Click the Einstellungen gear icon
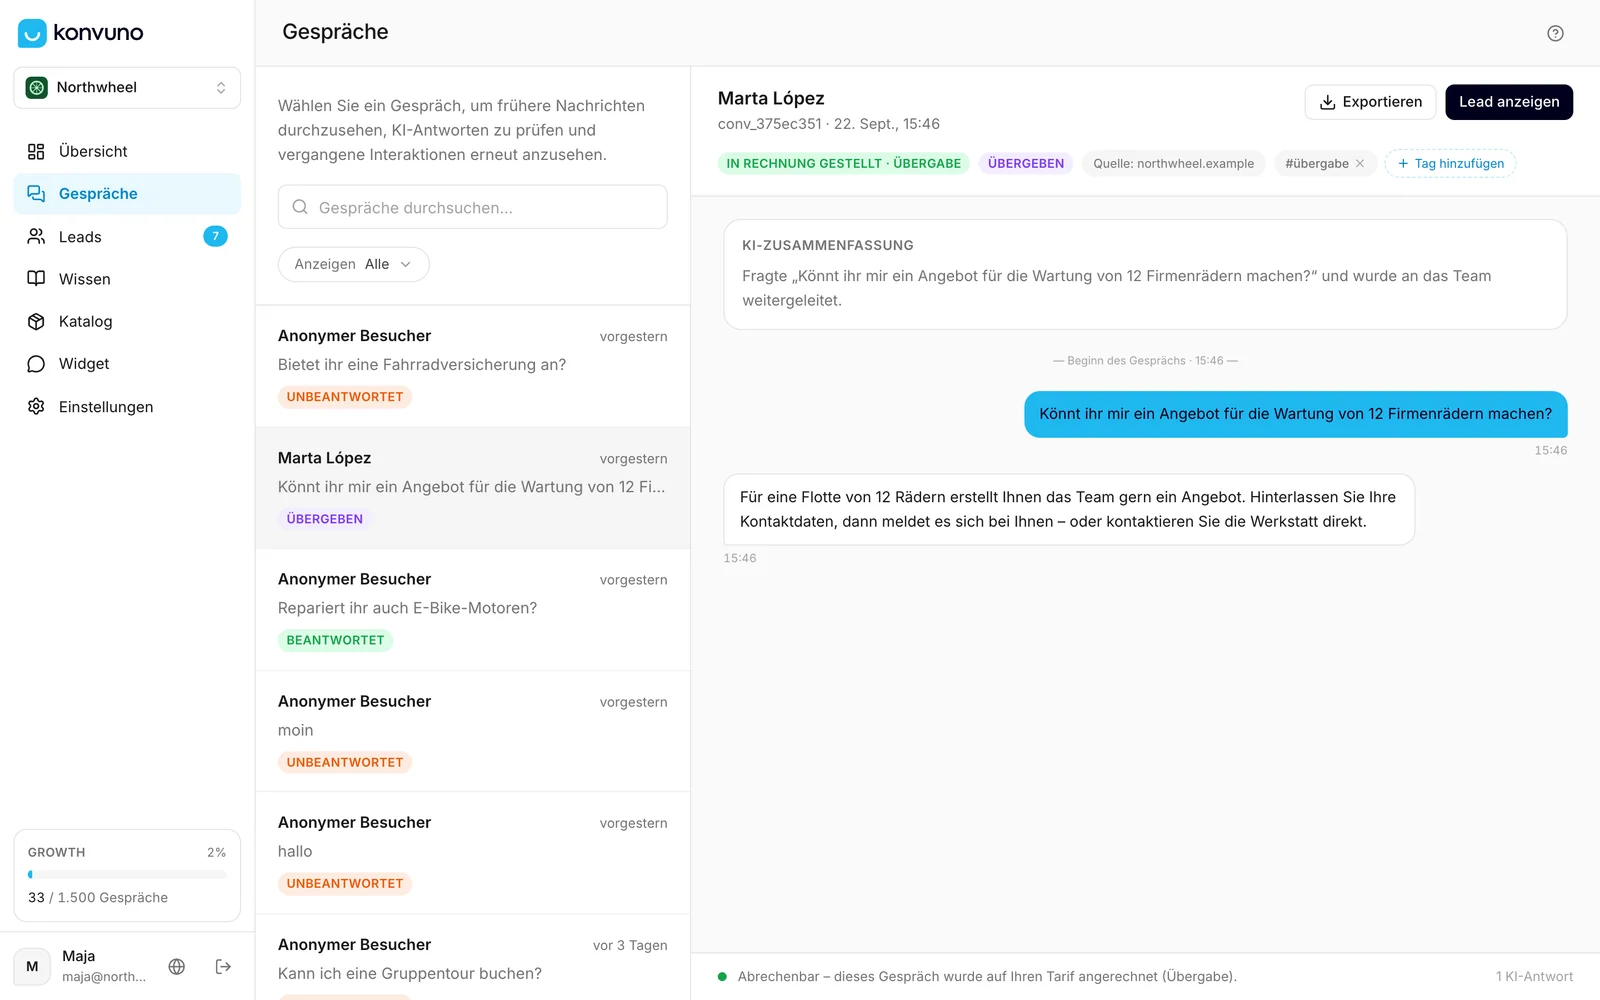 [36, 406]
